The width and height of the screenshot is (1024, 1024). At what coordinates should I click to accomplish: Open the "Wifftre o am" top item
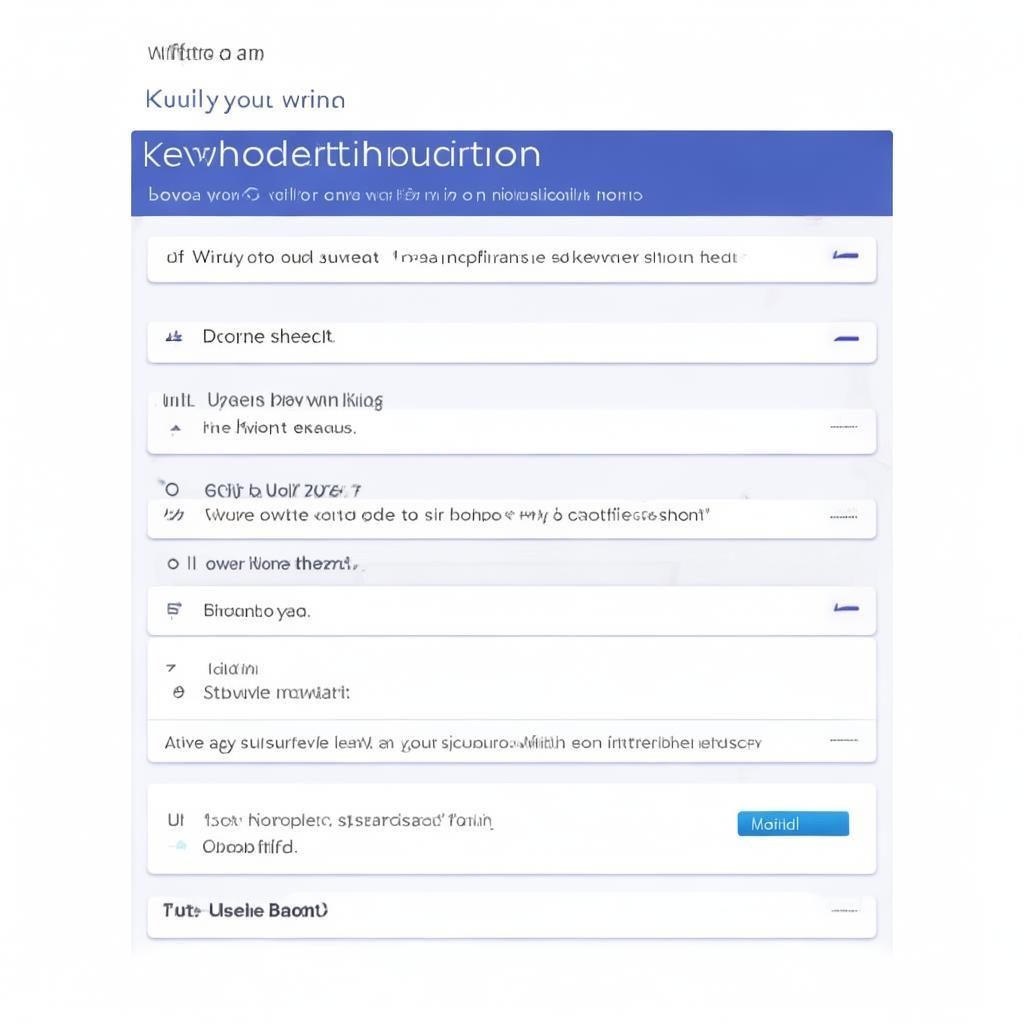[206, 53]
